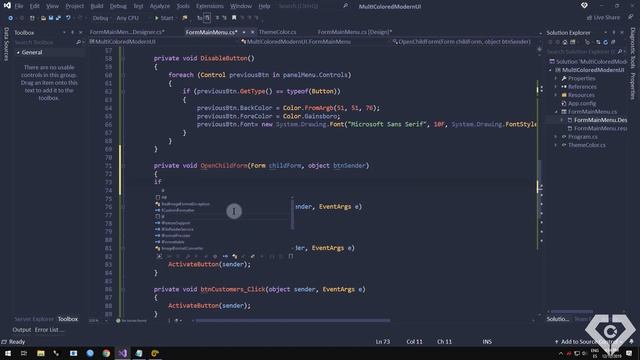This screenshot has width=640, height=360.
Task: Open the Windows Start menu
Action: (x=7, y=353)
